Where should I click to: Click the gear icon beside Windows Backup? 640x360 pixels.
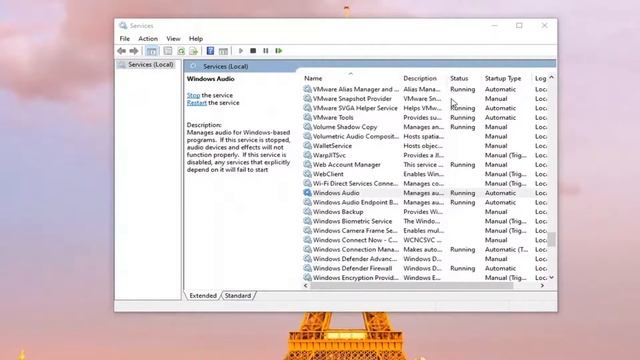pyautogui.click(x=307, y=211)
